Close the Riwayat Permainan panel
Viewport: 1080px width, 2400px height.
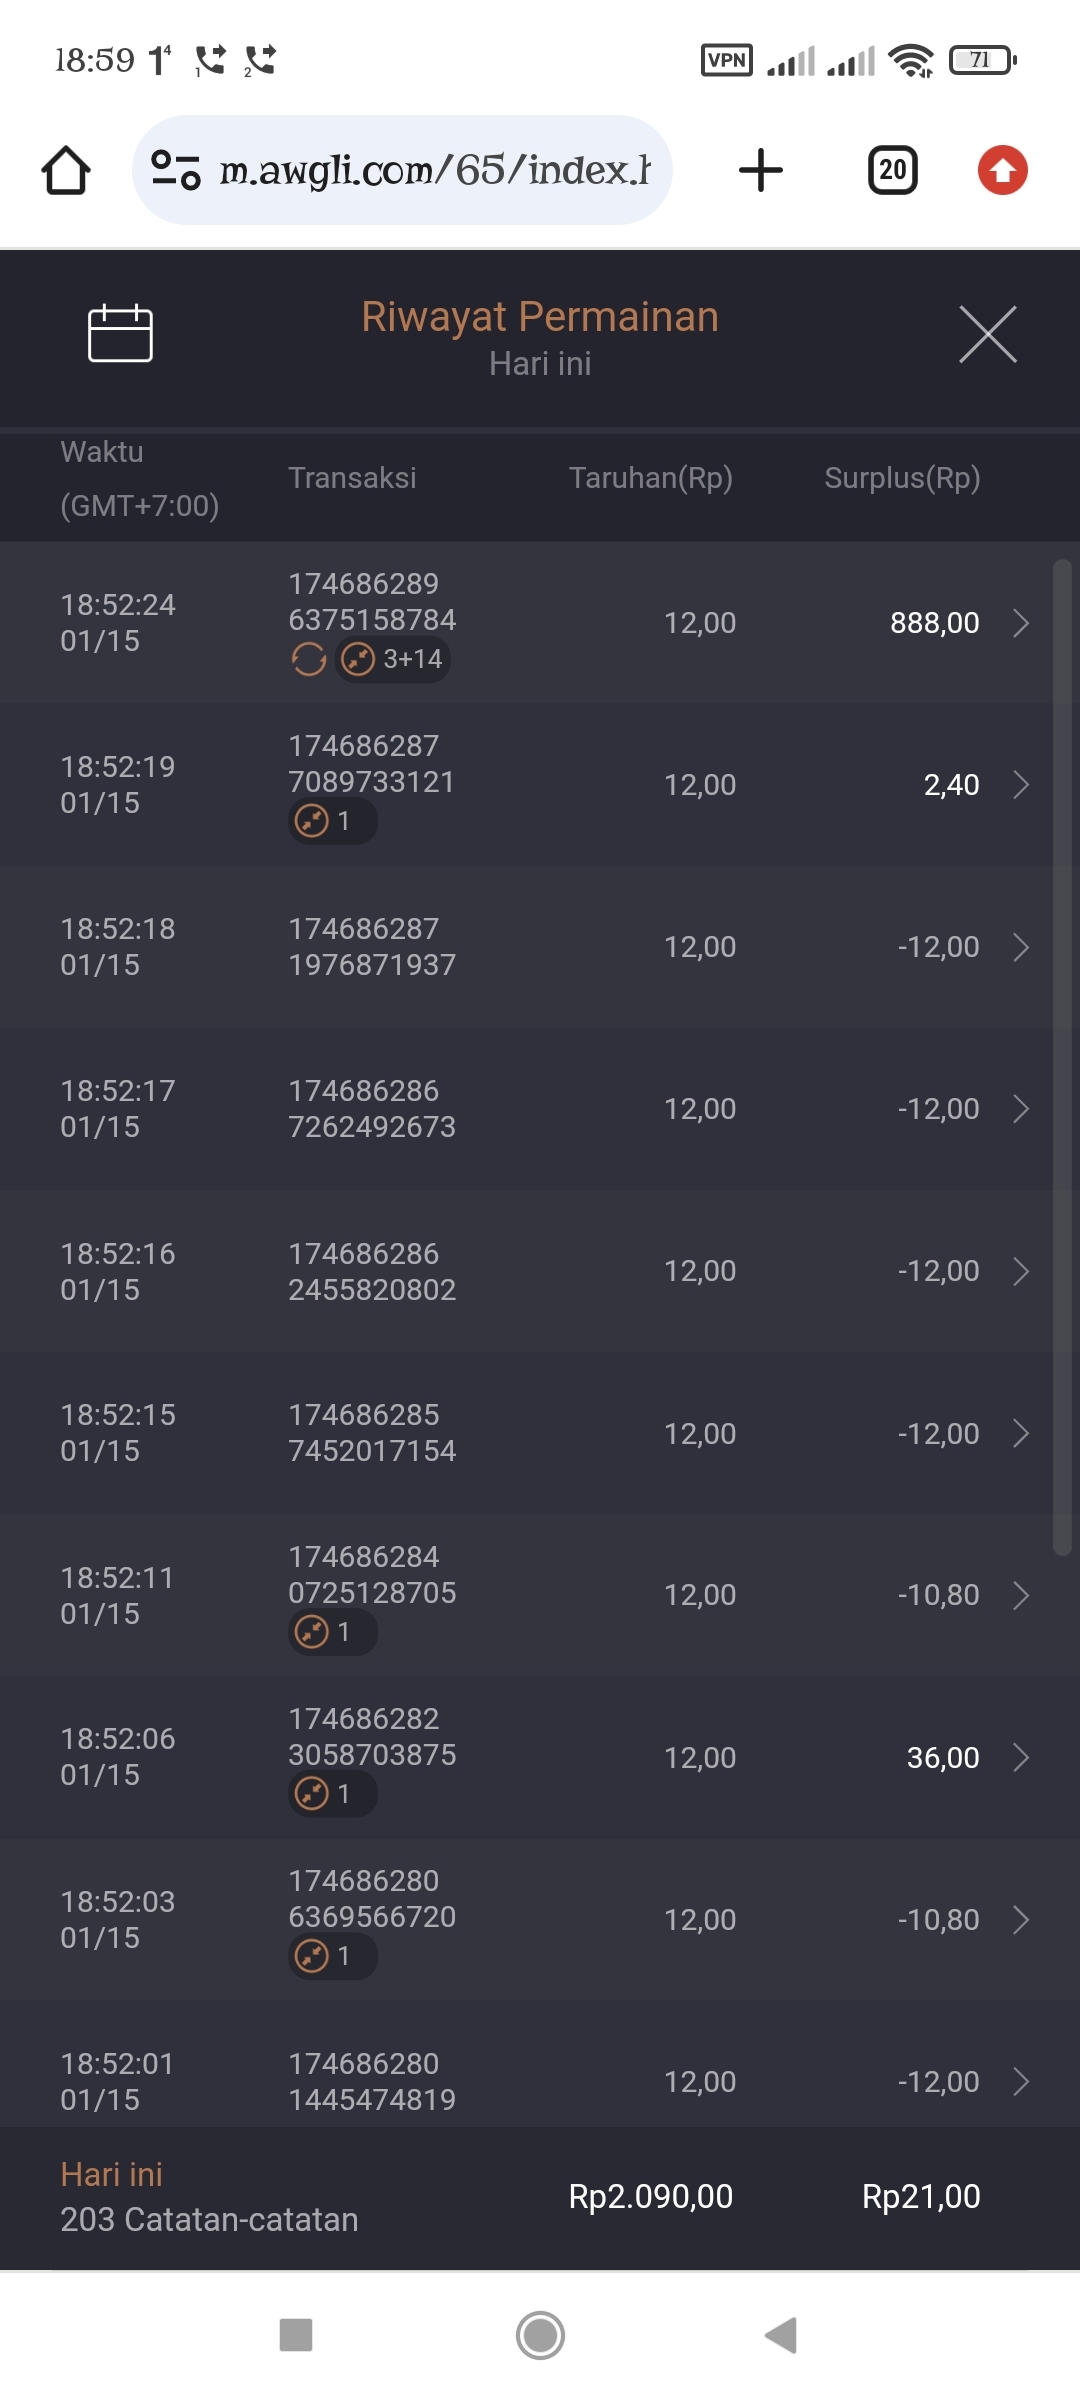click(x=987, y=334)
